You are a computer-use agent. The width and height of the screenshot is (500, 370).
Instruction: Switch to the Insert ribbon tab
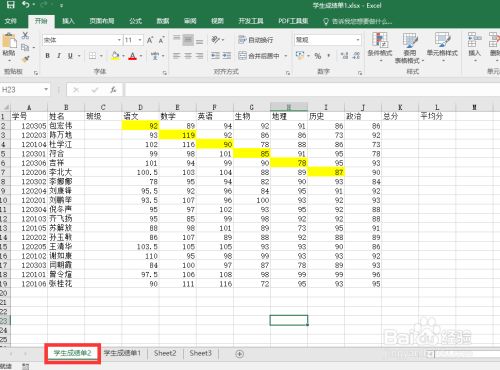(68, 21)
